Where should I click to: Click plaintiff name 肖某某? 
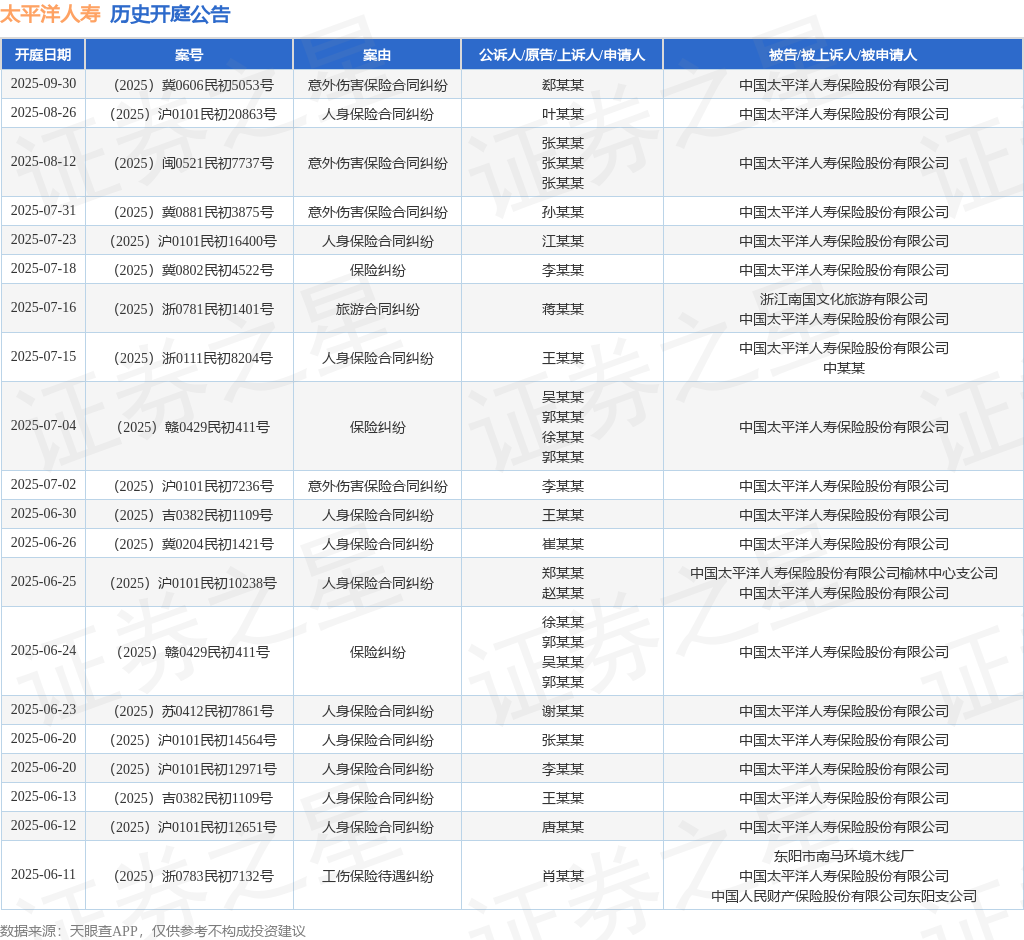pos(563,876)
